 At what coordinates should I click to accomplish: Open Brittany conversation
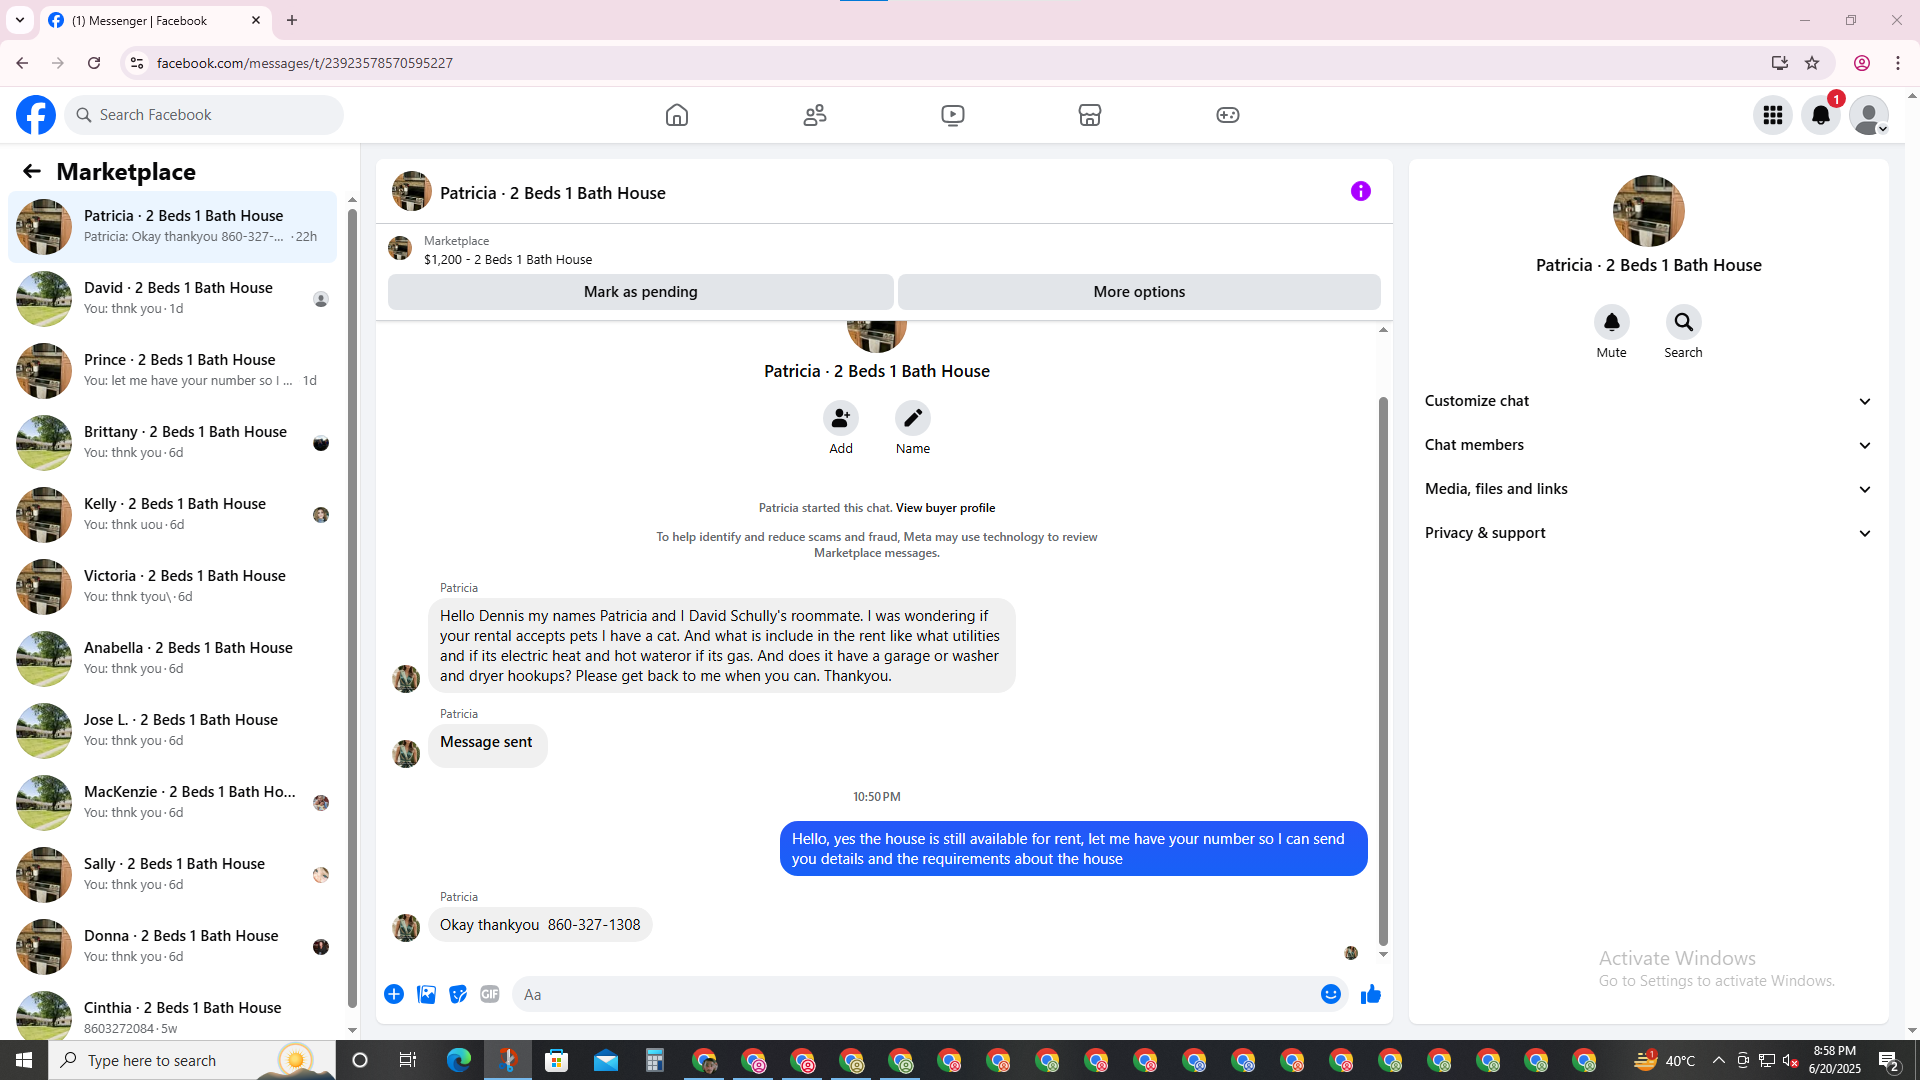[x=172, y=443]
